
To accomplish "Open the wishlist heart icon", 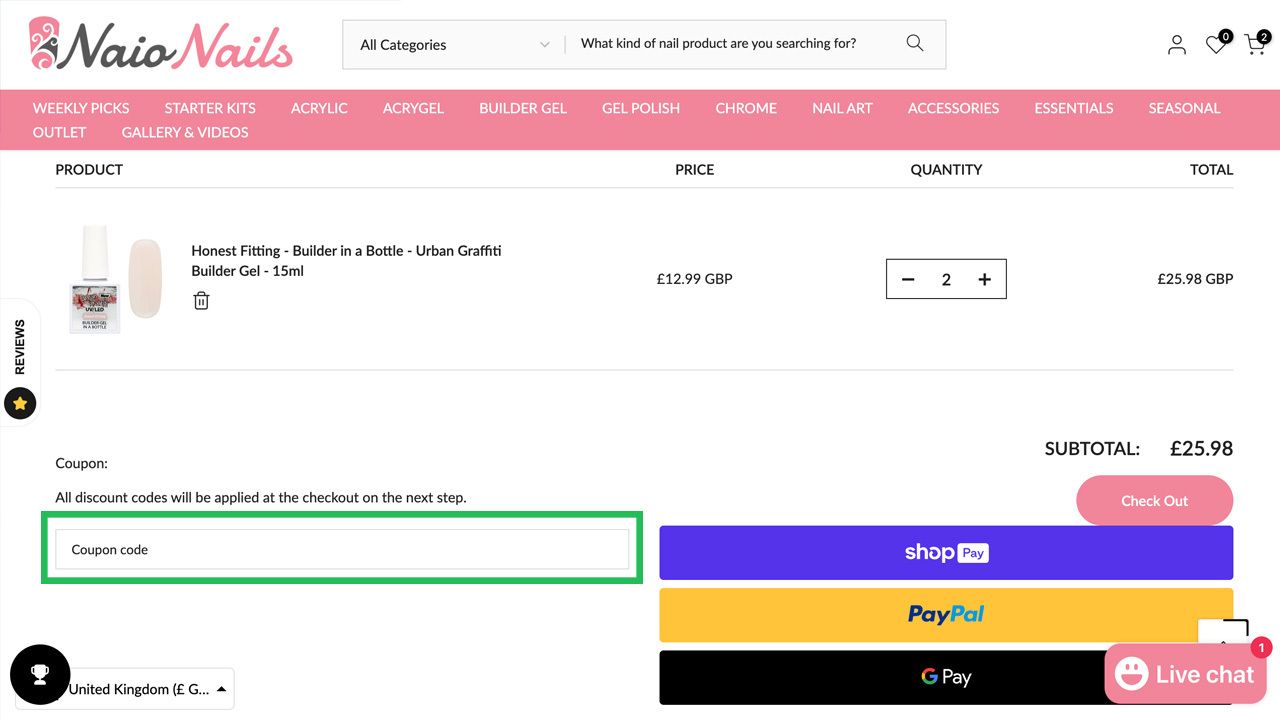I will [x=1216, y=44].
